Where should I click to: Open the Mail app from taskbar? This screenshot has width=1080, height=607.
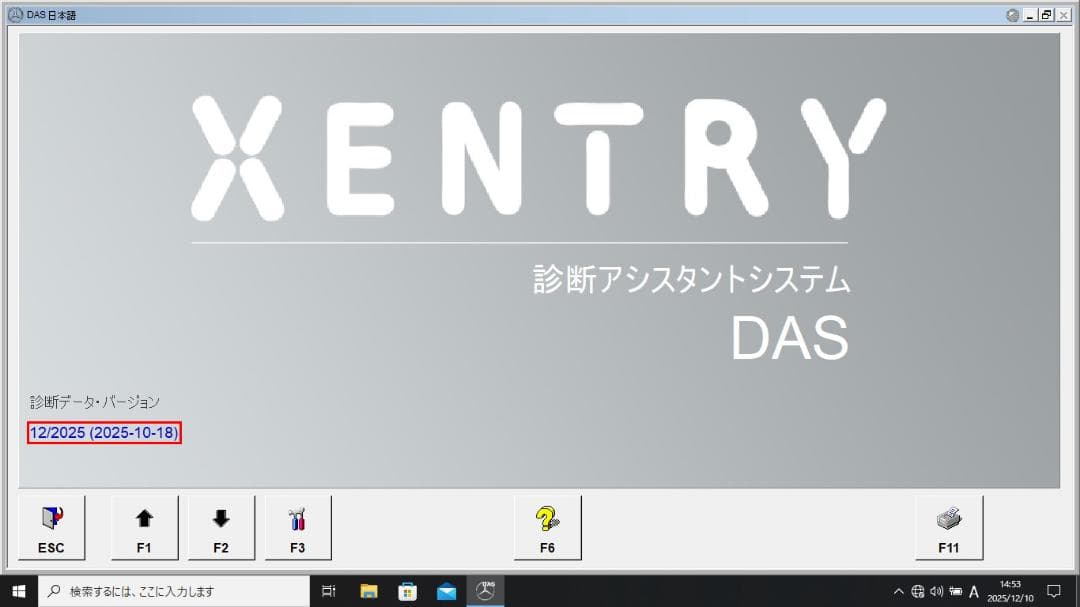(445, 590)
